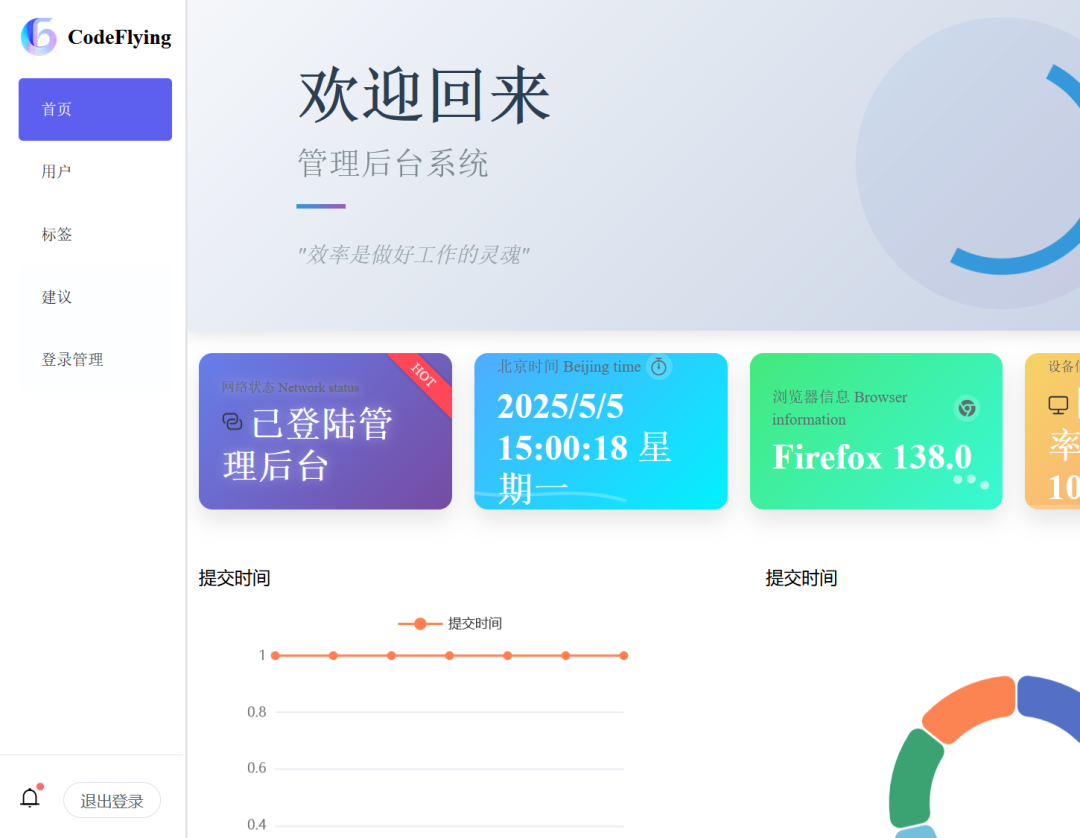Screen dimensions: 1080x838
Task: Toggle the 提交时间 legend marker
Action: pyautogui.click(x=420, y=624)
